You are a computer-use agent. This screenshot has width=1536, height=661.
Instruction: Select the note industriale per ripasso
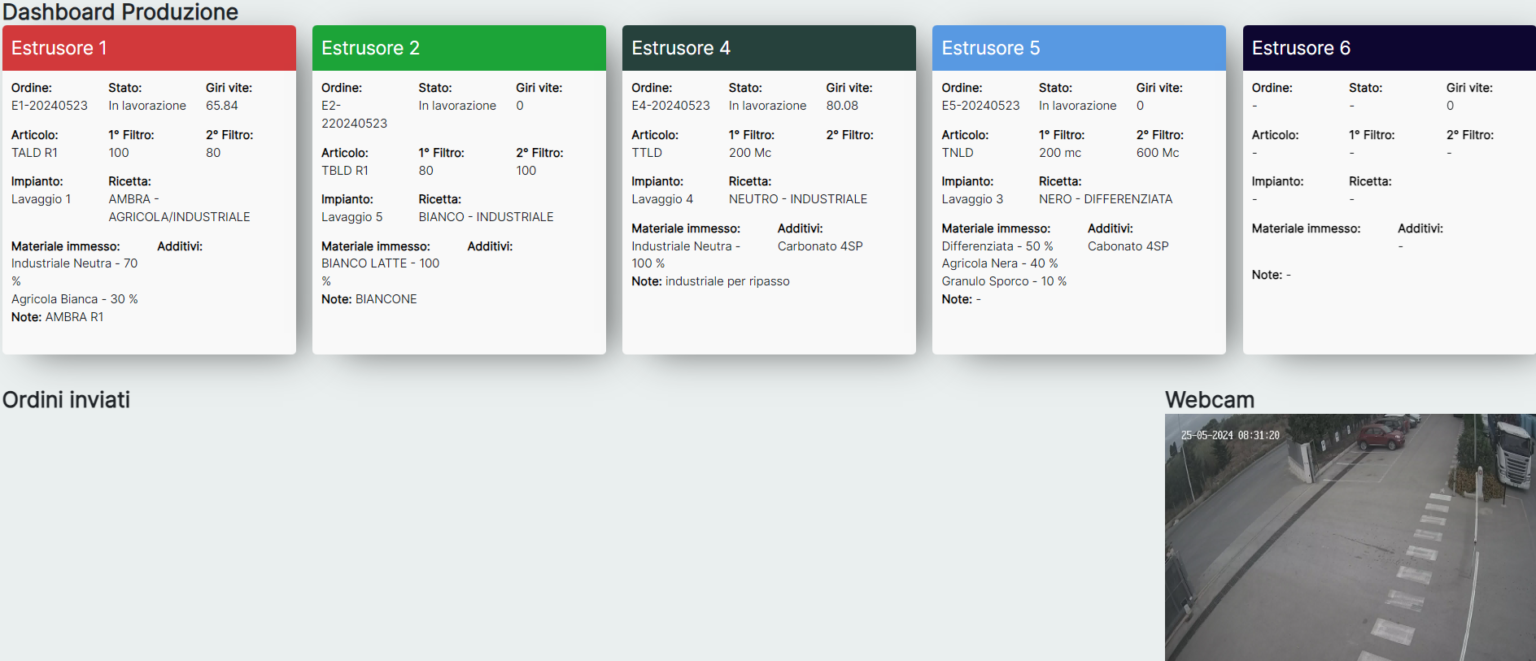click(727, 282)
